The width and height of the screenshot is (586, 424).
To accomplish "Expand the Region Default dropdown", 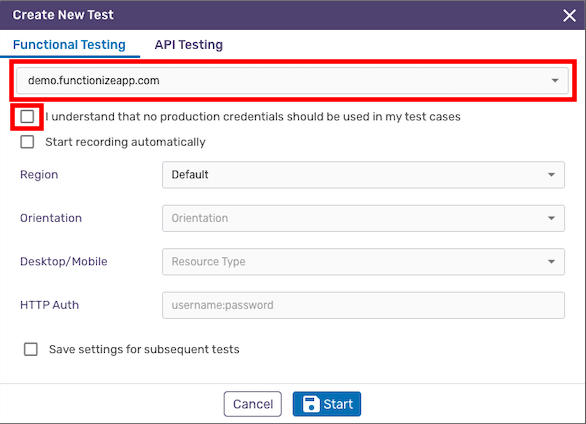I will (363, 175).
